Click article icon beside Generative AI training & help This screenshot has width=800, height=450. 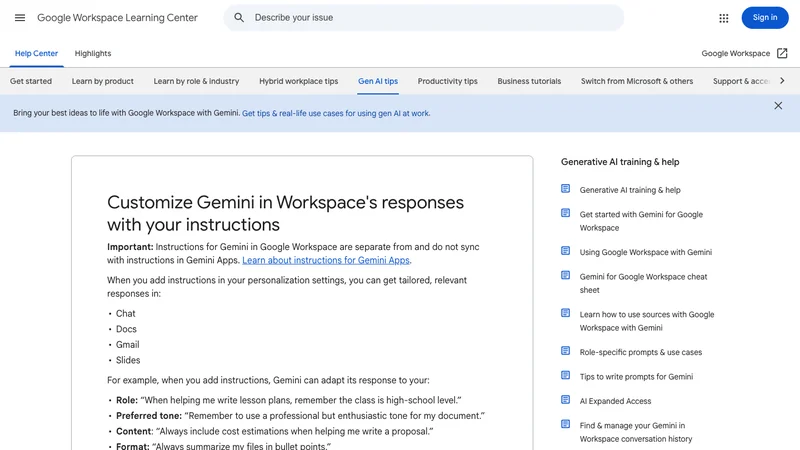[x=565, y=189]
